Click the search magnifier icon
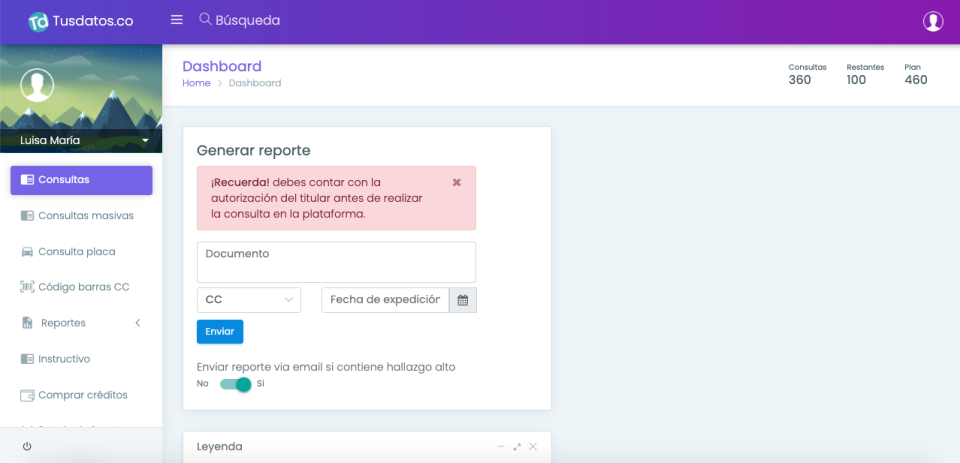The image size is (960, 463). pyautogui.click(x=205, y=20)
